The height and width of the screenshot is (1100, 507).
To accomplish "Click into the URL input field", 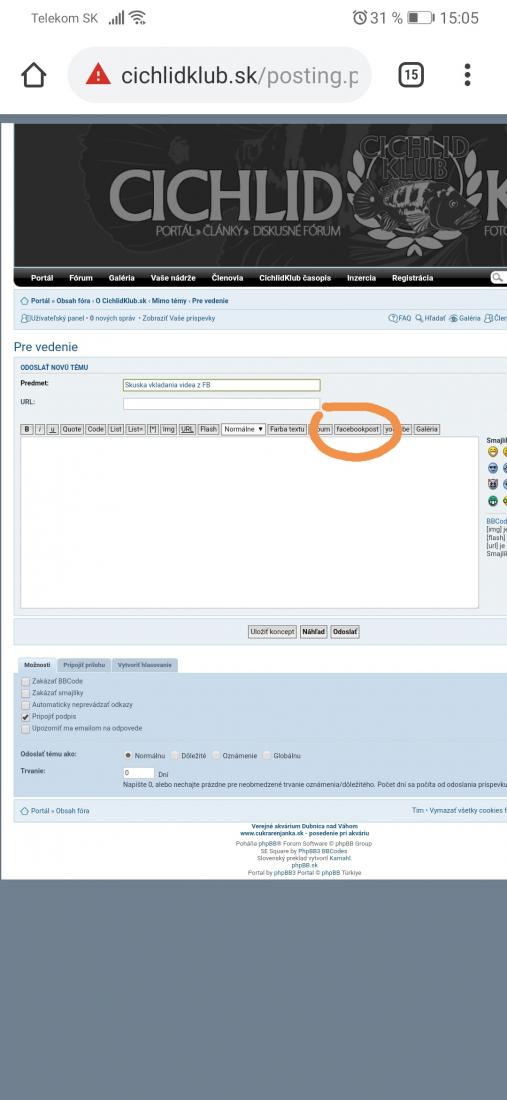I will (x=222, y=403).
